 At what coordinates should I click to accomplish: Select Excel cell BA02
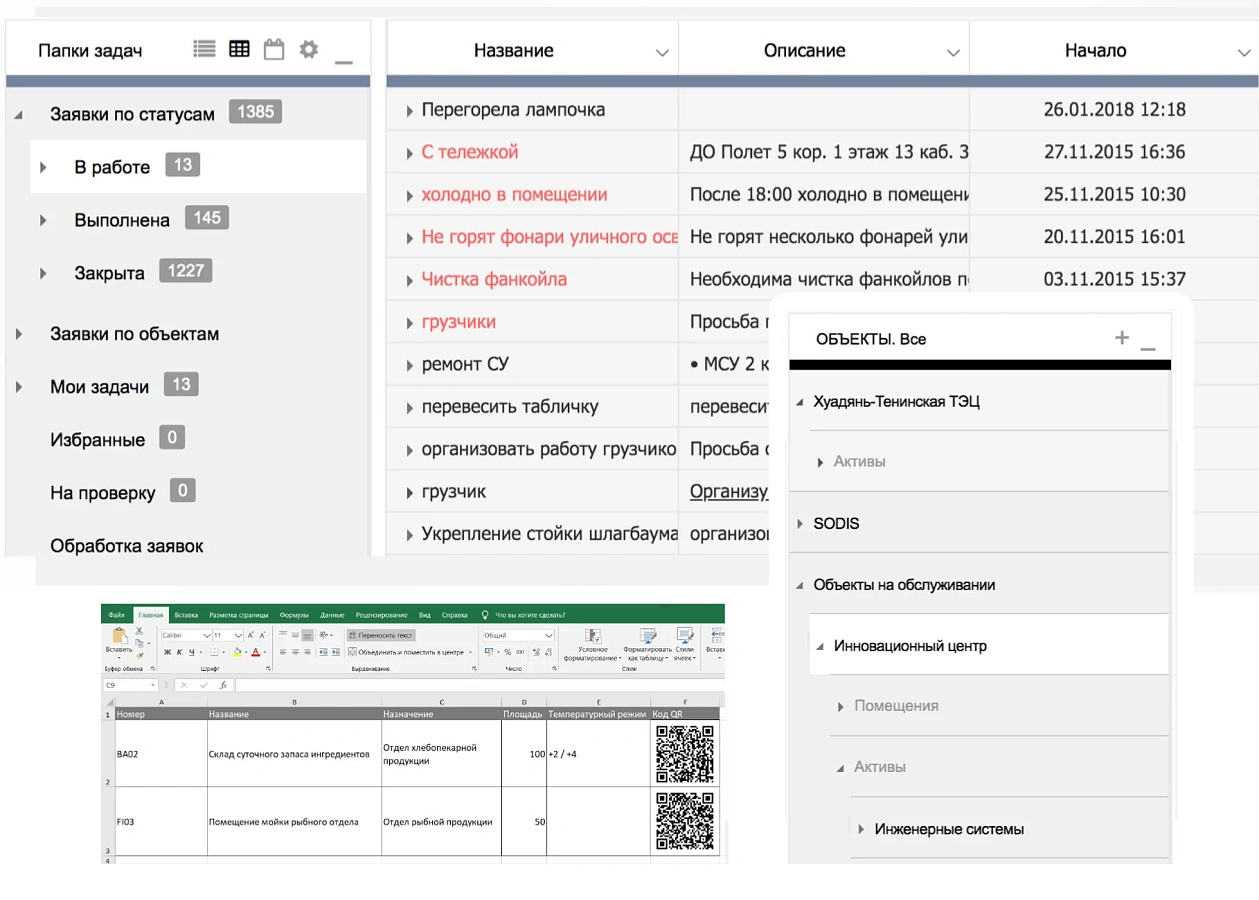[161, 754]
